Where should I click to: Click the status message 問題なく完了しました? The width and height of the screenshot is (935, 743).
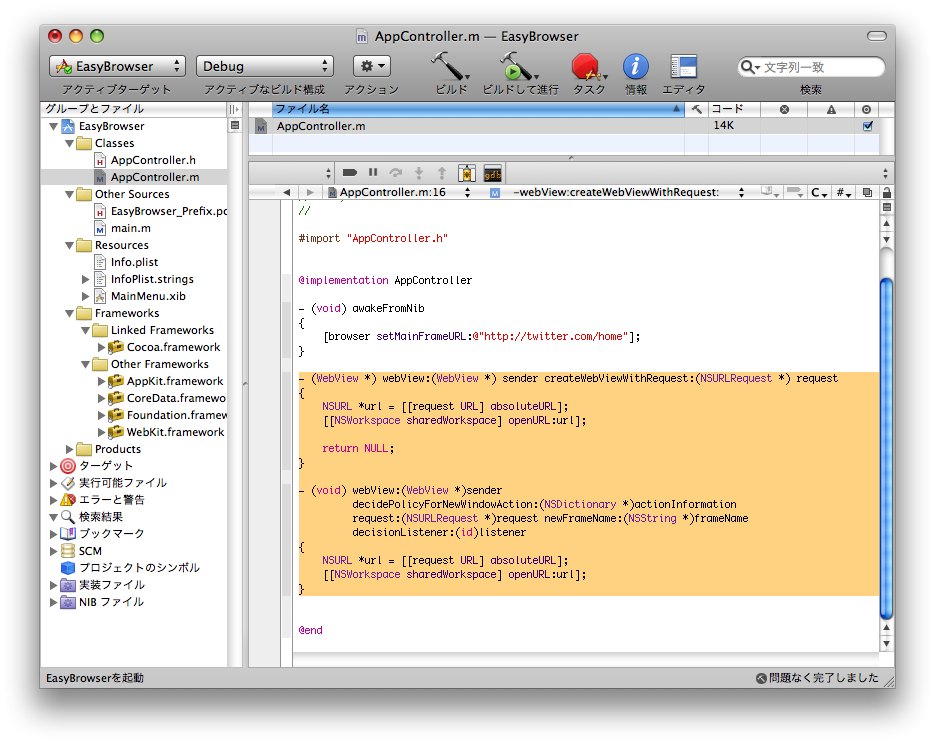[x=823, y=678]
